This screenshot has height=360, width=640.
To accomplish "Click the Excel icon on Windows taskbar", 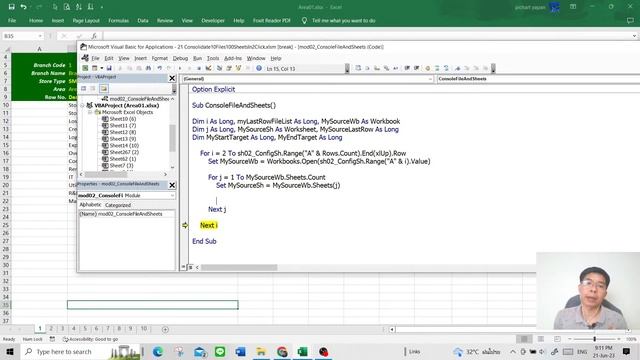I will pyautogui.click(x=302, y=351).
